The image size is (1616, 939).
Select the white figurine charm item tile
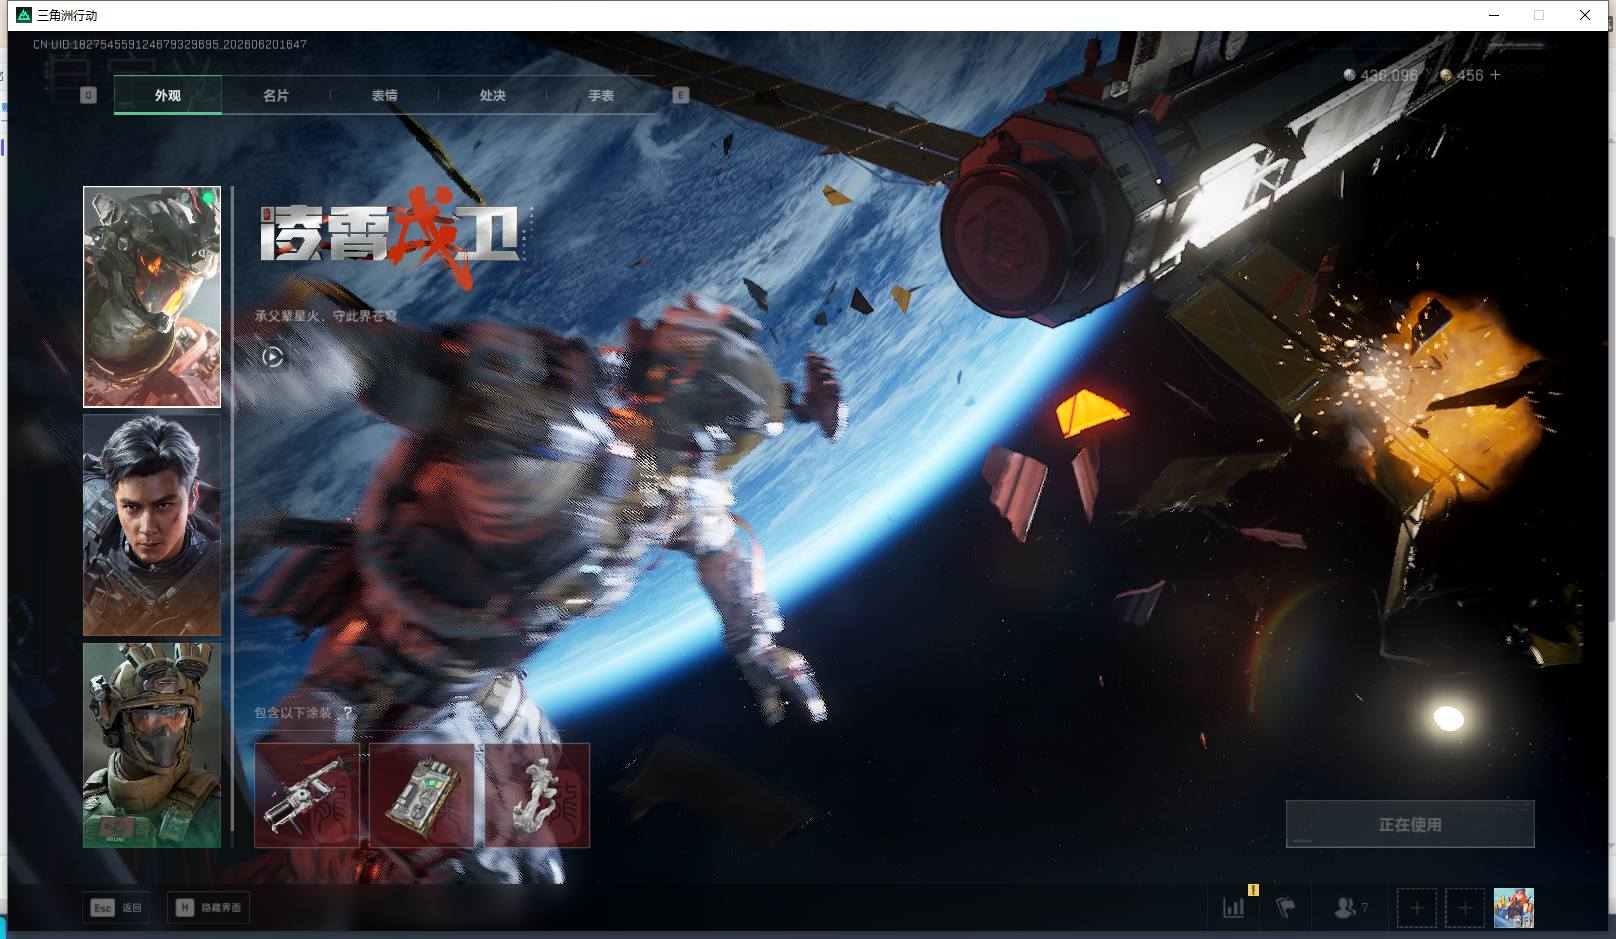[x=537, y=795]
